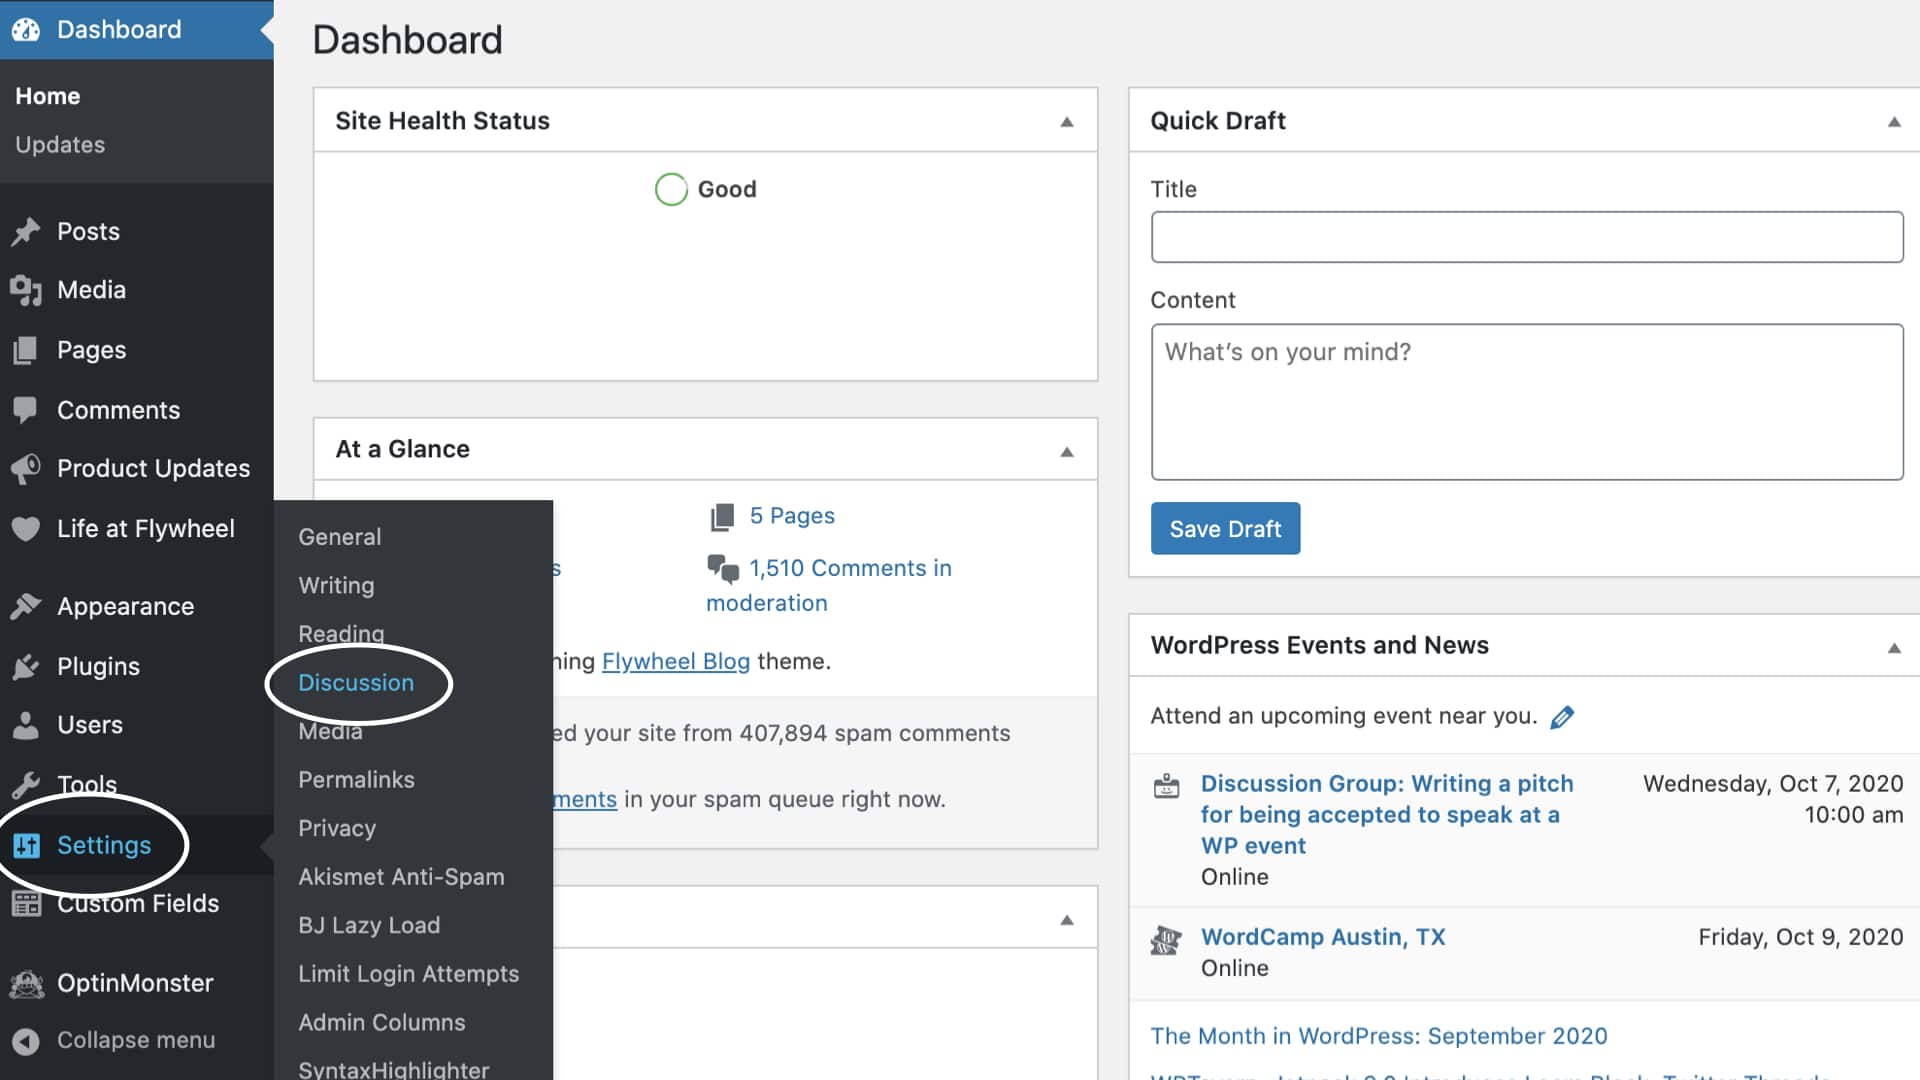The image size is (1920, 1080).
Task: Open the WordCamp Austin, TX link
Action: (1323, 937)
